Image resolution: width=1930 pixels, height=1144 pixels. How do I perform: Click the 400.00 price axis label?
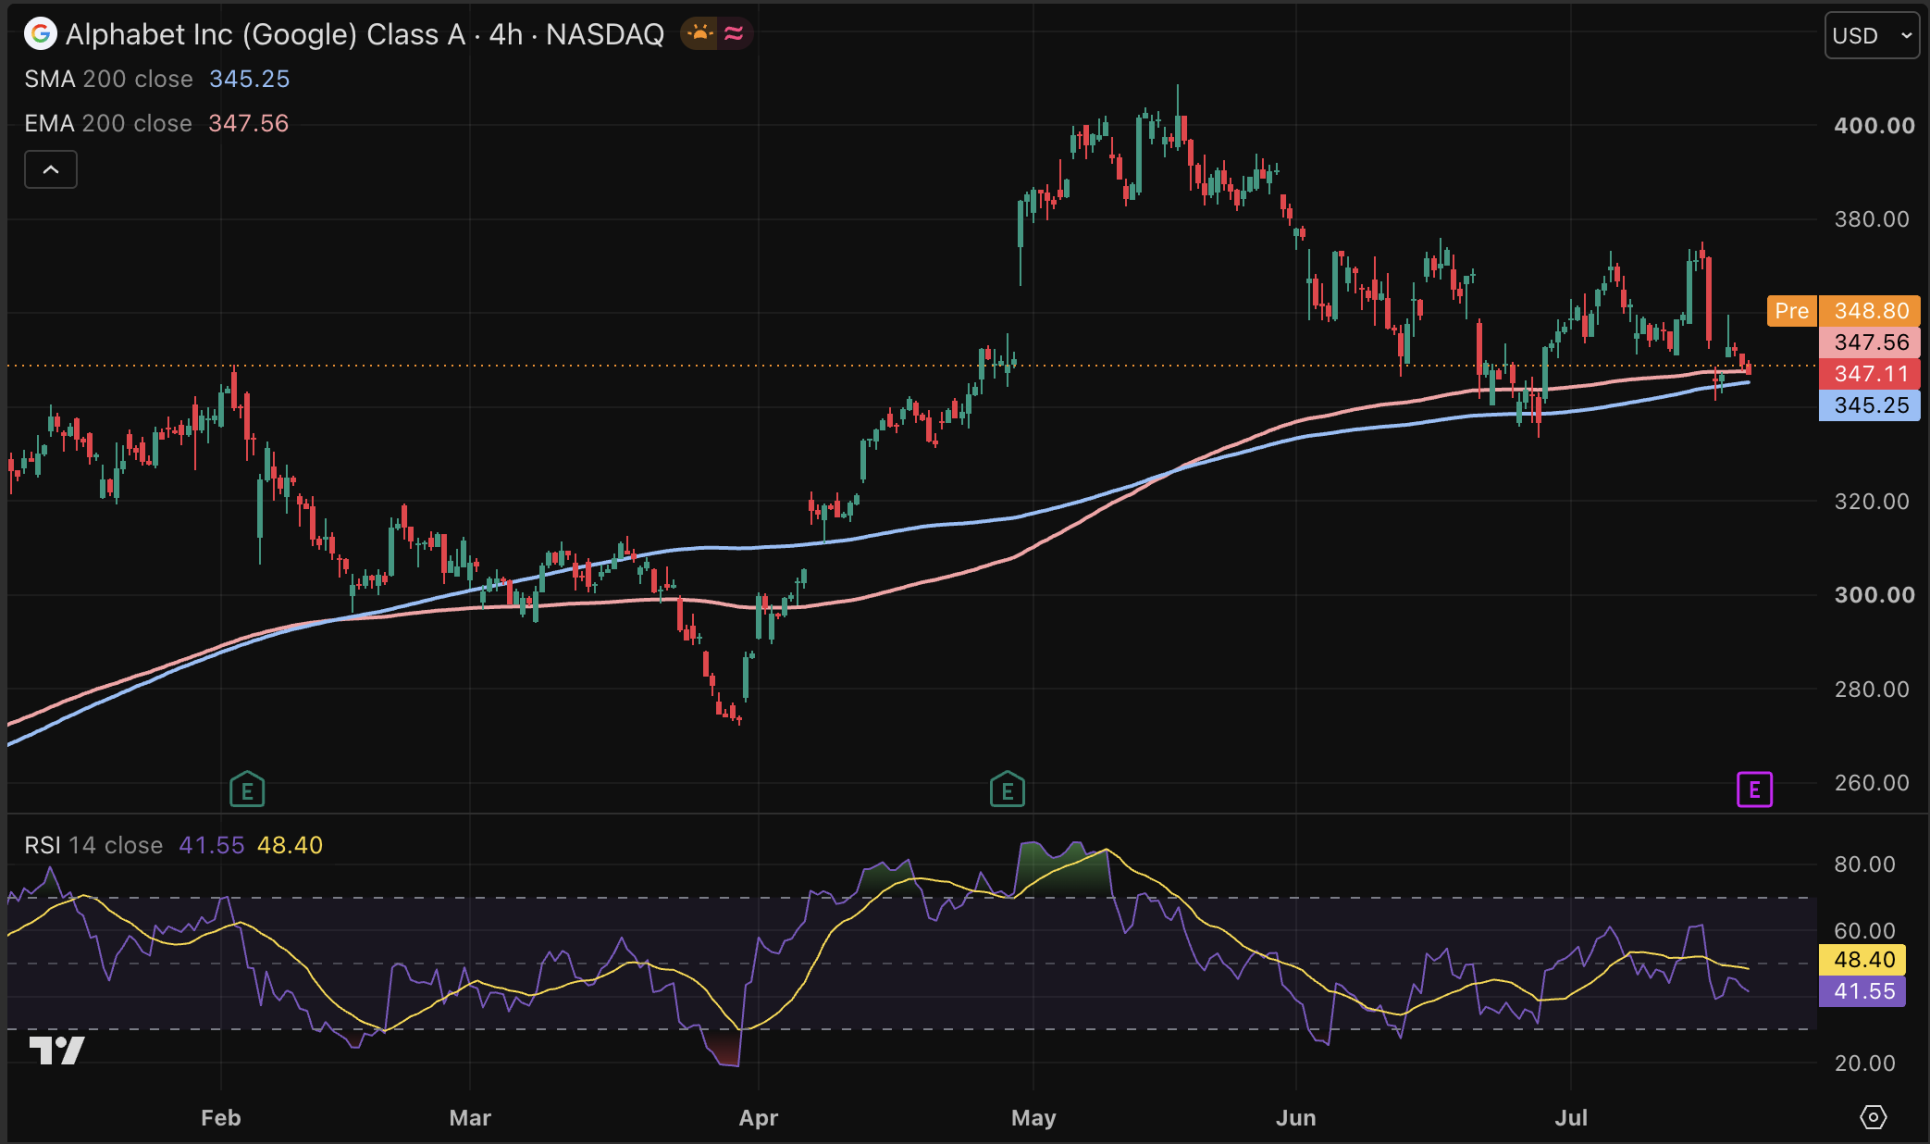point(1874,125)
